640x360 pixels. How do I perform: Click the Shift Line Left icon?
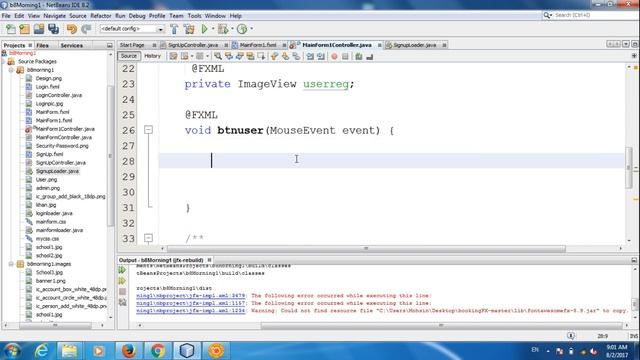click(x=310, y=56)
